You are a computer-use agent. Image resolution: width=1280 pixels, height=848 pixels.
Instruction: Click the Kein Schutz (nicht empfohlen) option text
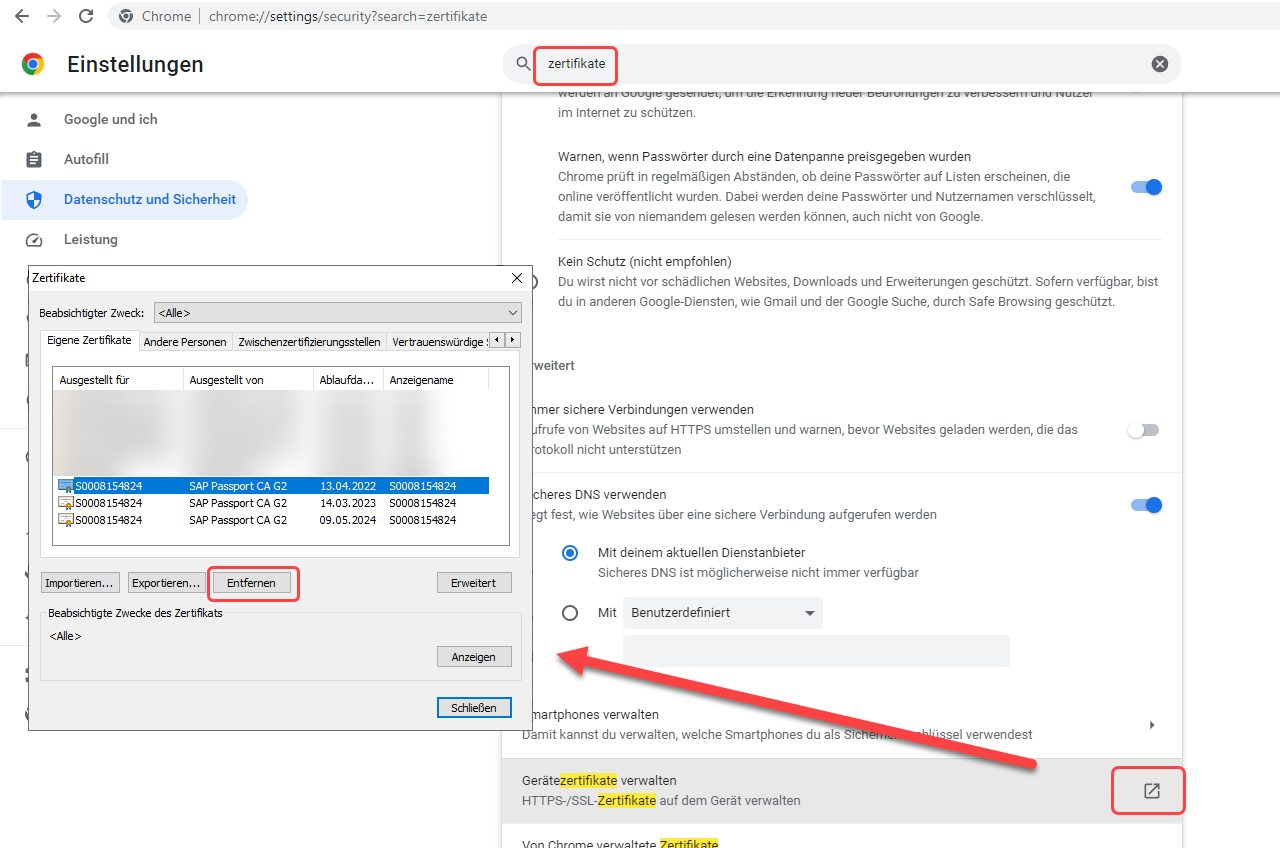(x=645, y=262)
